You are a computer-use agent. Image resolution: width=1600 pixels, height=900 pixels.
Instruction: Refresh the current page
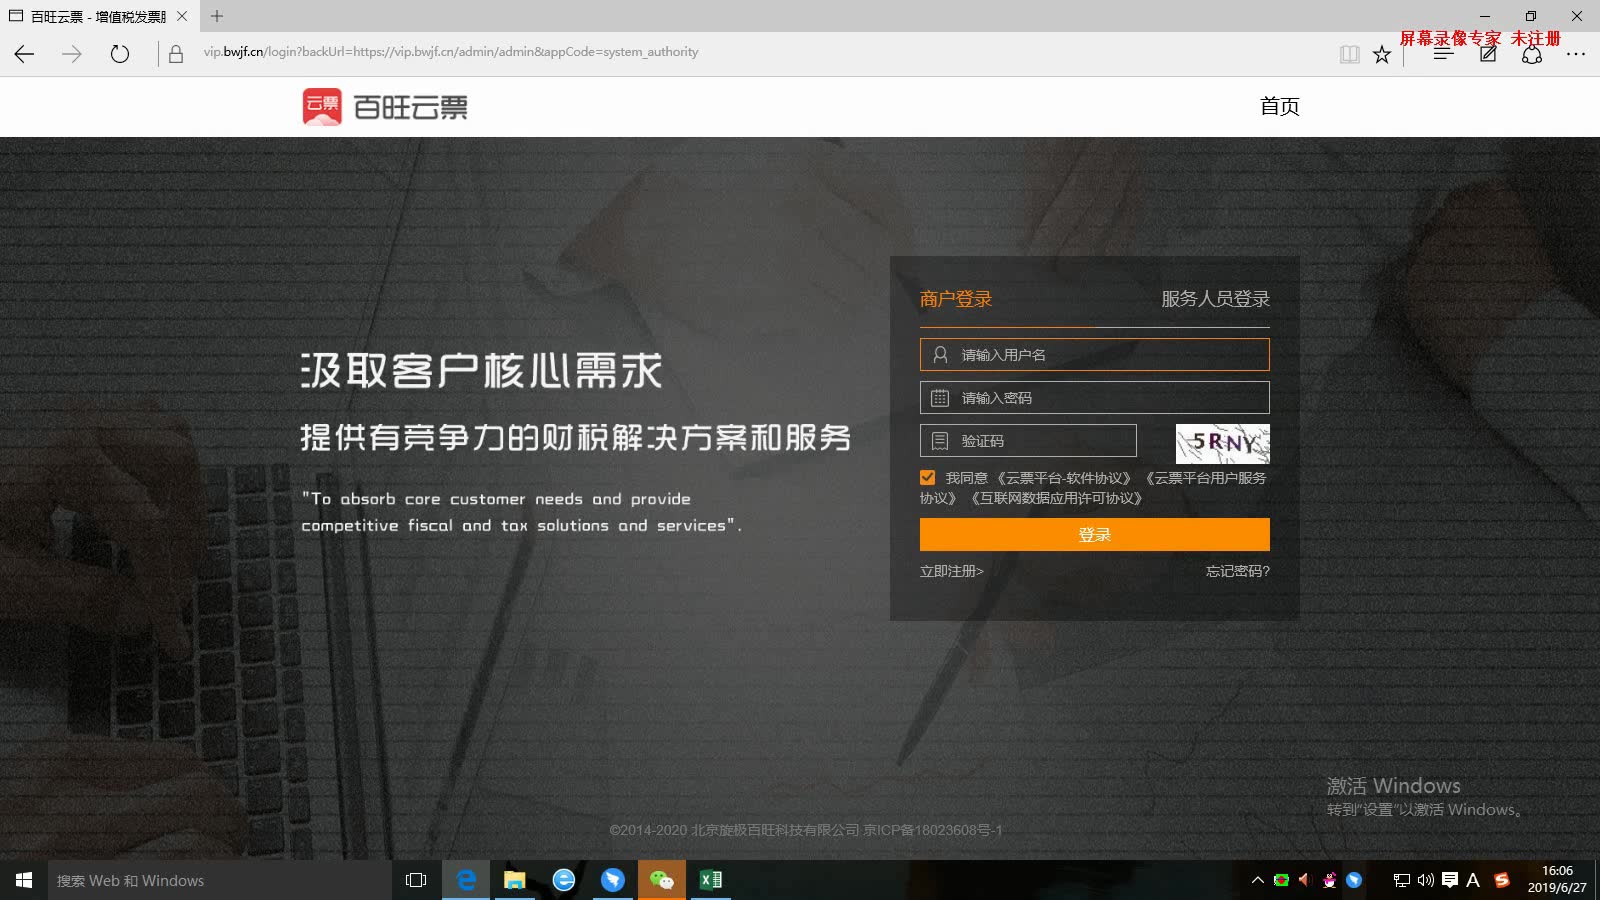(120, 54)
